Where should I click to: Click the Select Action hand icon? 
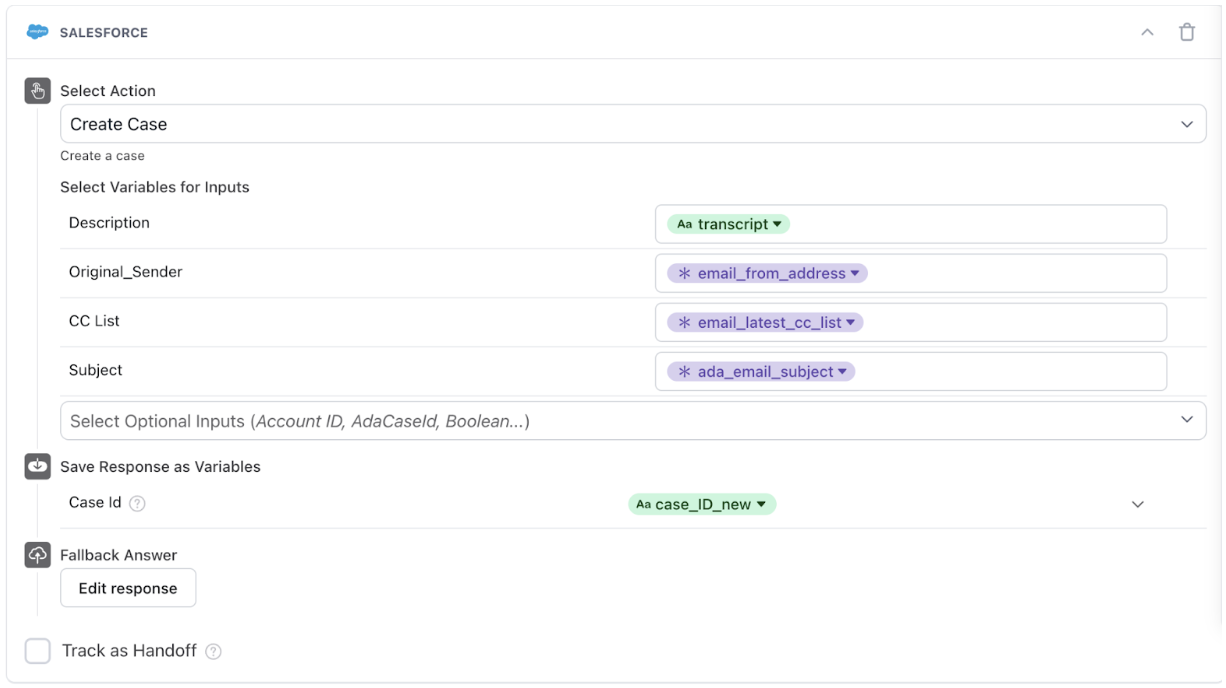coord(37,91)
